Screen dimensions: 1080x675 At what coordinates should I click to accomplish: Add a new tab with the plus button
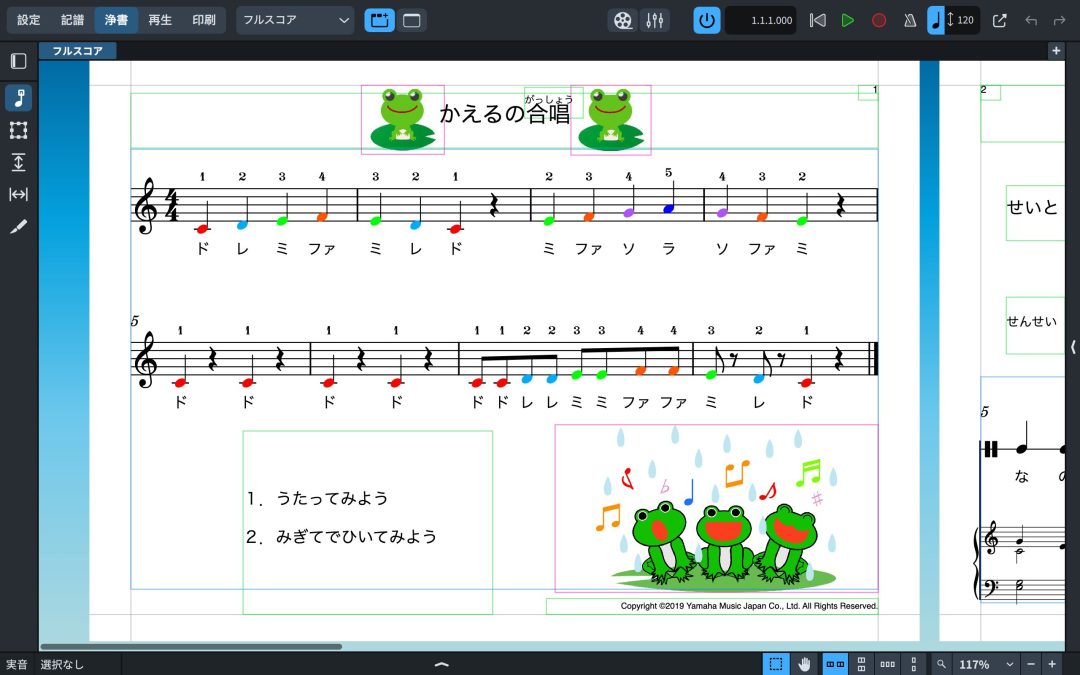pos(1056,50)
